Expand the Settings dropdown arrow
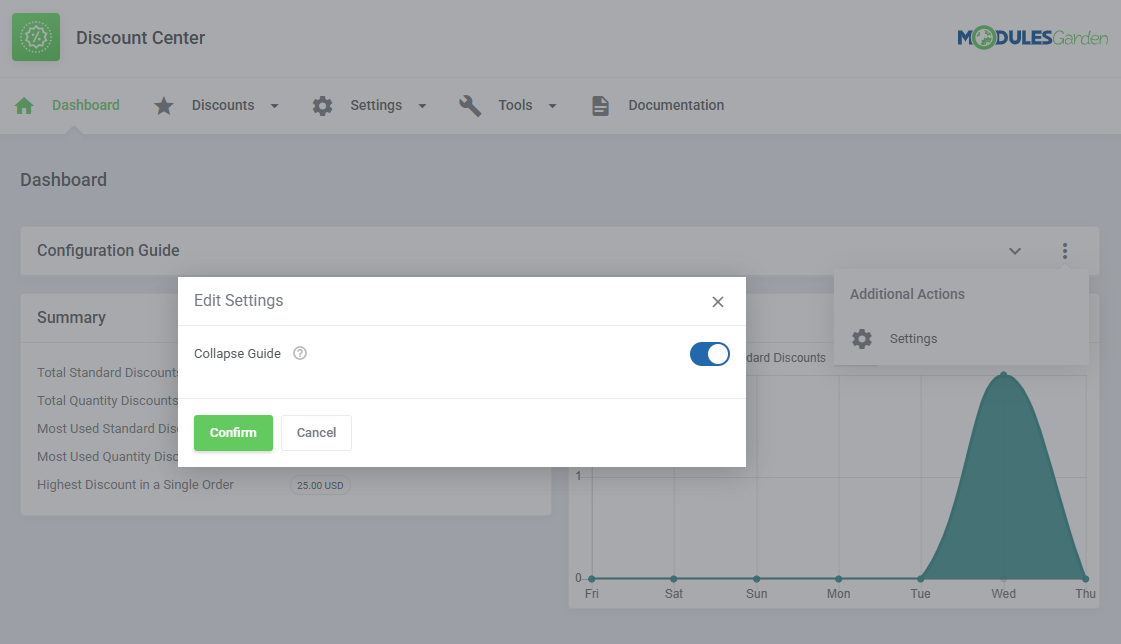Viewport: 1121px width, 644px height. point(423,106)
